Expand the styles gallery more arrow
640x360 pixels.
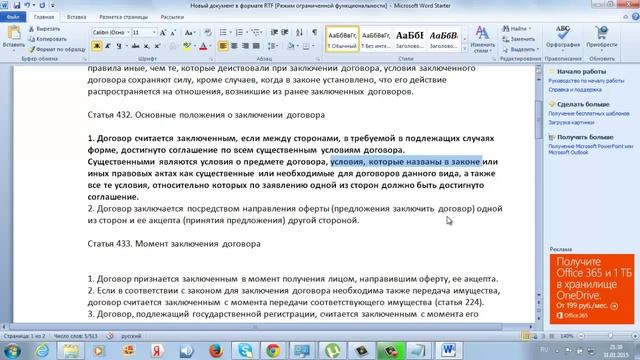[464, 49]
